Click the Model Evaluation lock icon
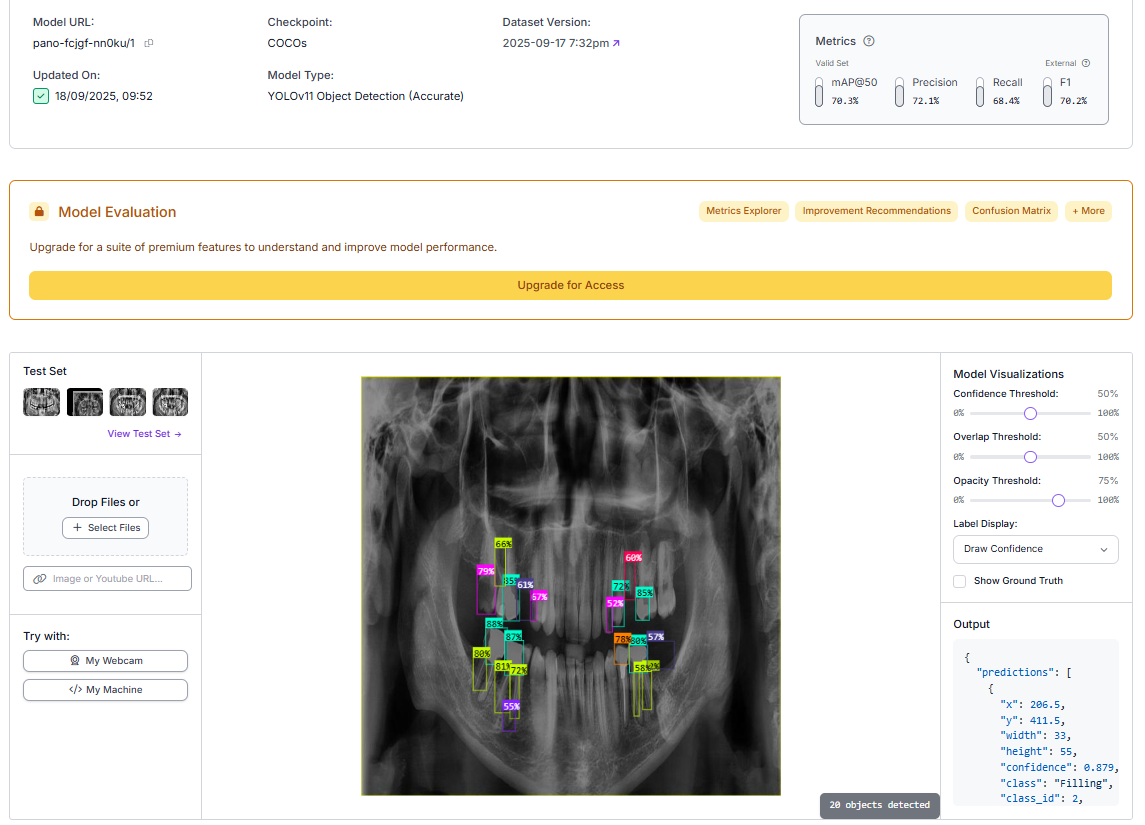 click(x=39, y=212)
